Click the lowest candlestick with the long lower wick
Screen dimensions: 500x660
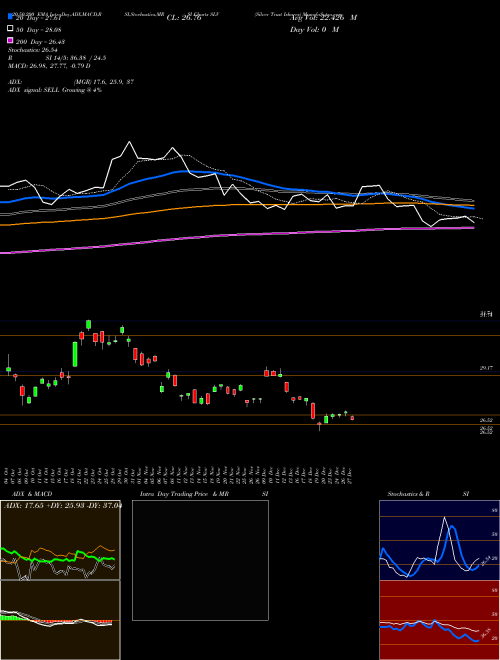[319, 426]
